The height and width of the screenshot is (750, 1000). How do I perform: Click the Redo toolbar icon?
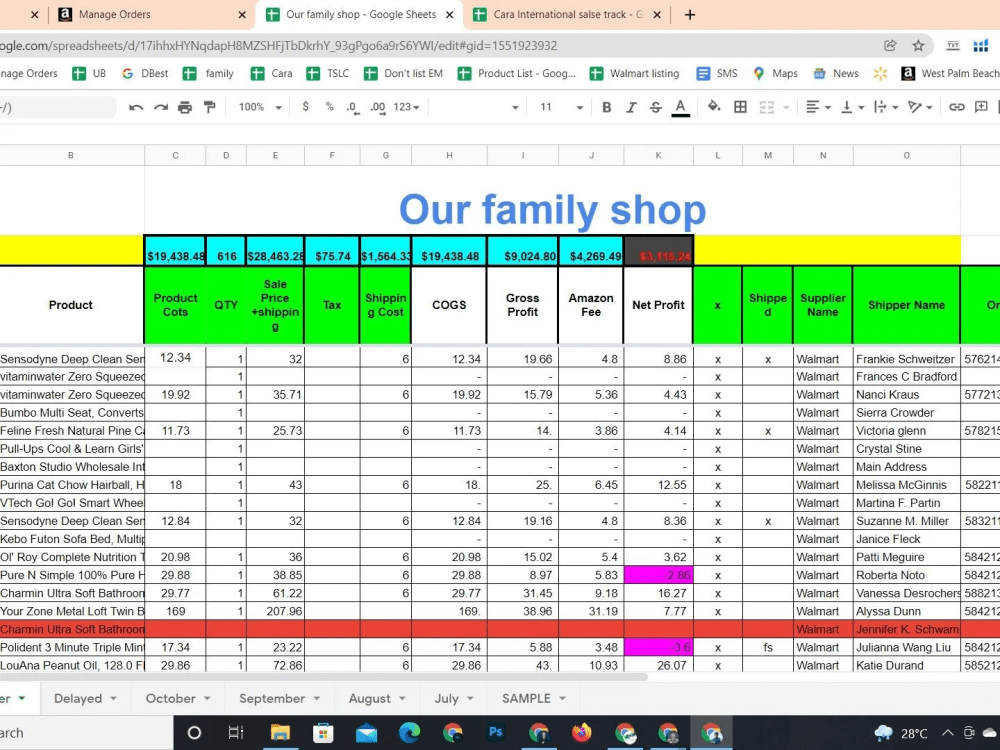161,107
